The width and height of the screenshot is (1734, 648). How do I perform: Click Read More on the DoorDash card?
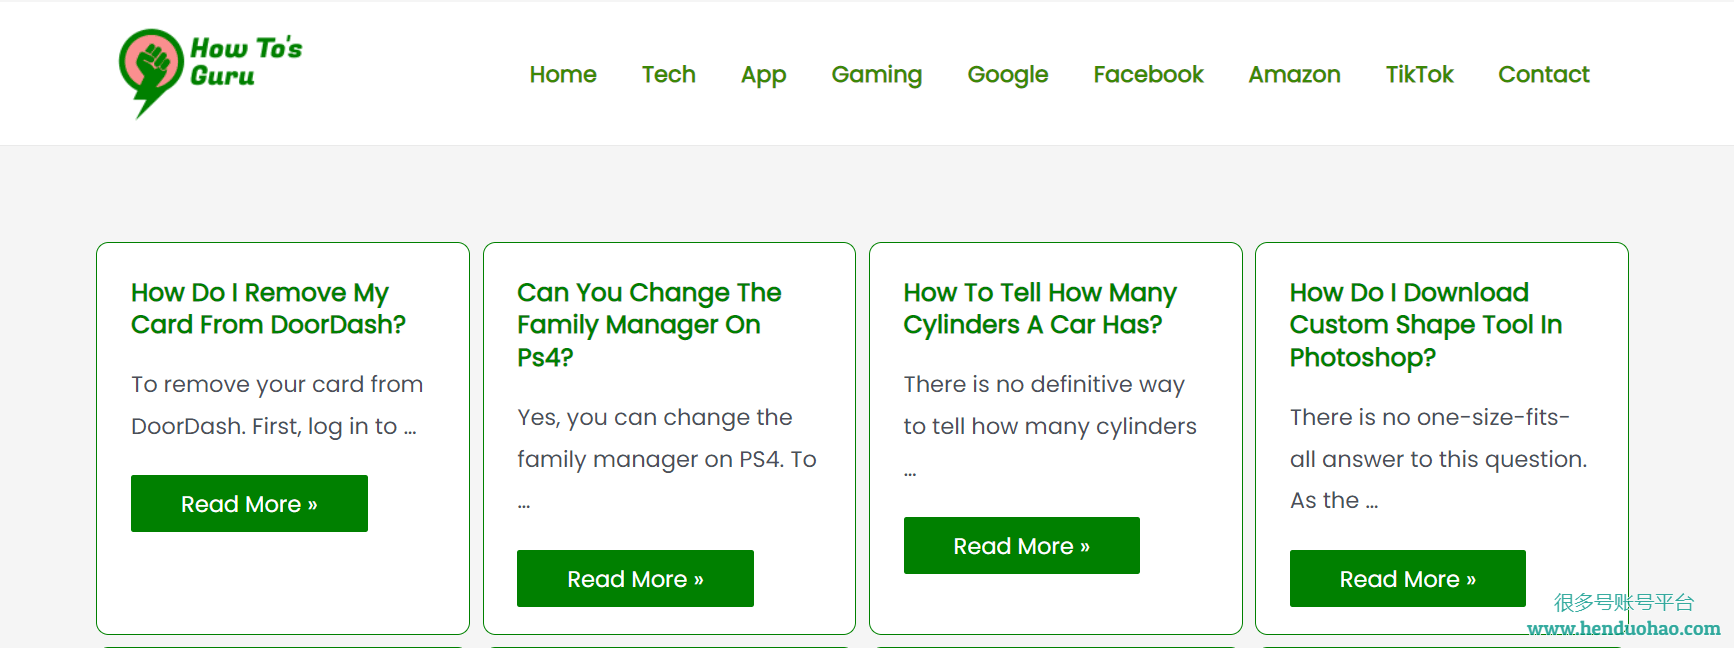249,503
